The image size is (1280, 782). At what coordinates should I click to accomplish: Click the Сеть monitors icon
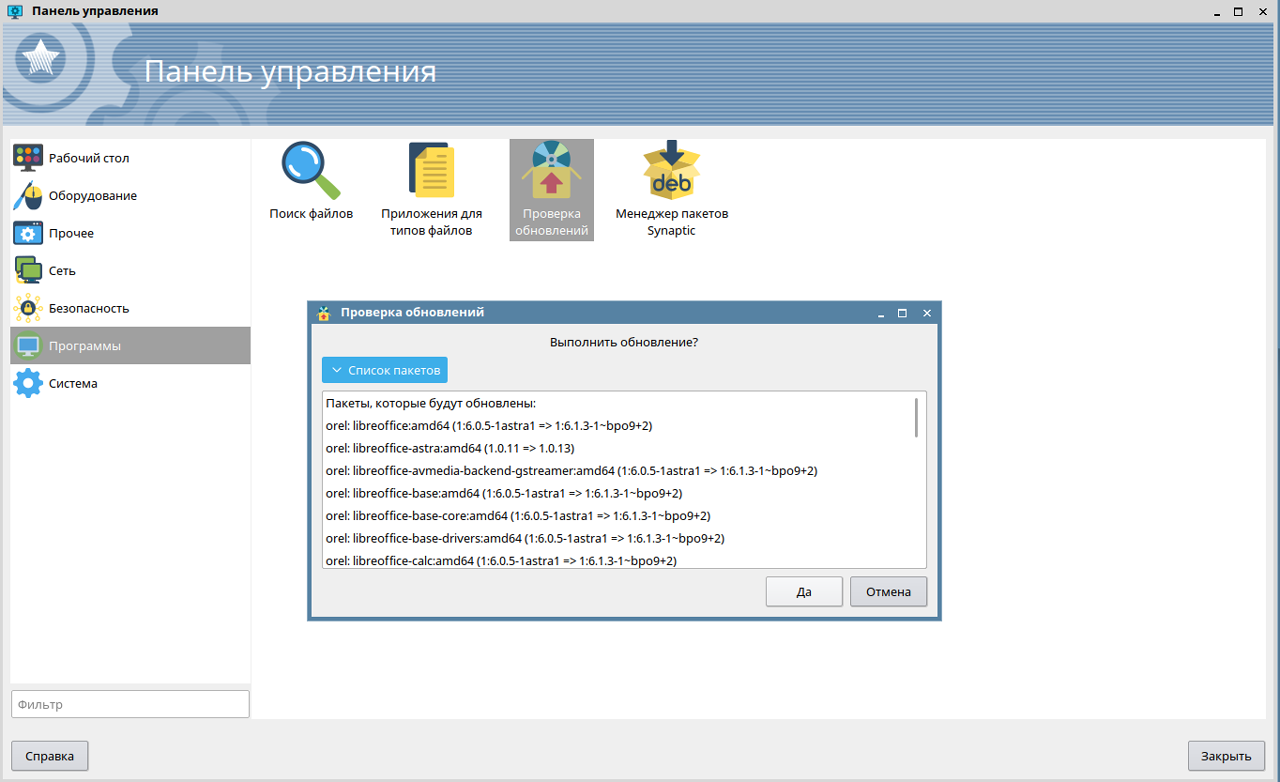[x=28, y=271]
